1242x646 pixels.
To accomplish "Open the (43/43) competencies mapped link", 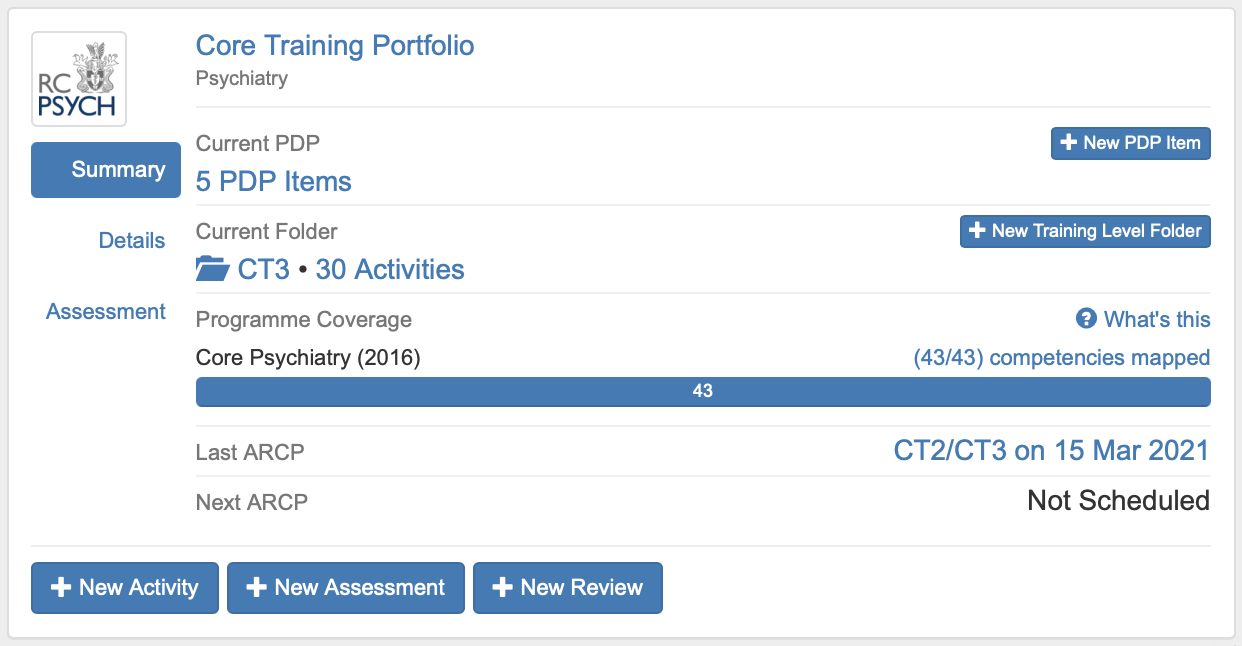I will click(x=1061, y=358).
